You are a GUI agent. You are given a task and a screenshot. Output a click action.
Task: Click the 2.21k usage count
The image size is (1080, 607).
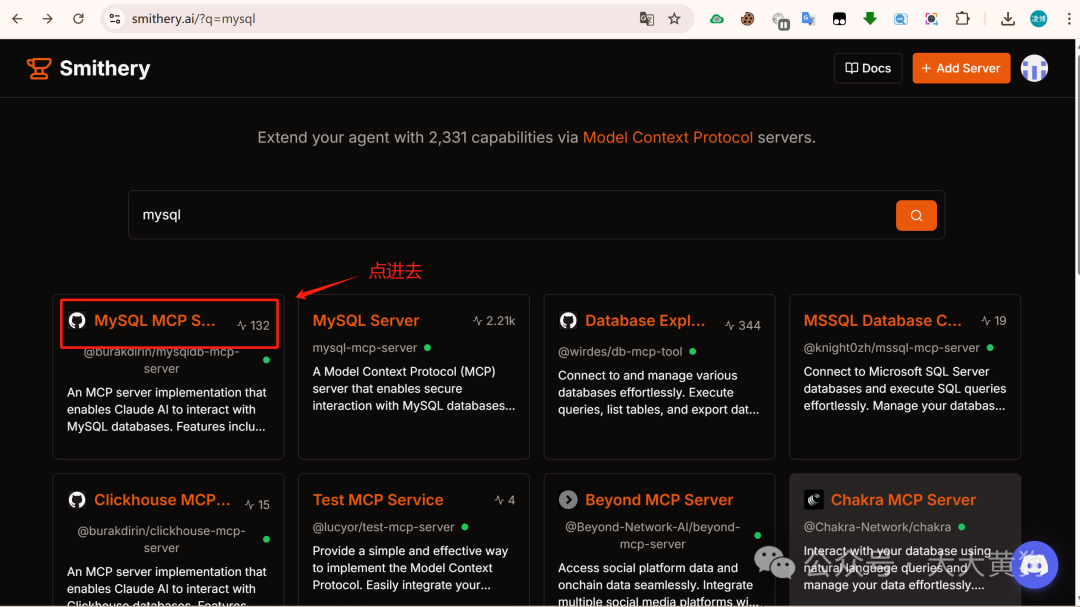coord(494,320)
